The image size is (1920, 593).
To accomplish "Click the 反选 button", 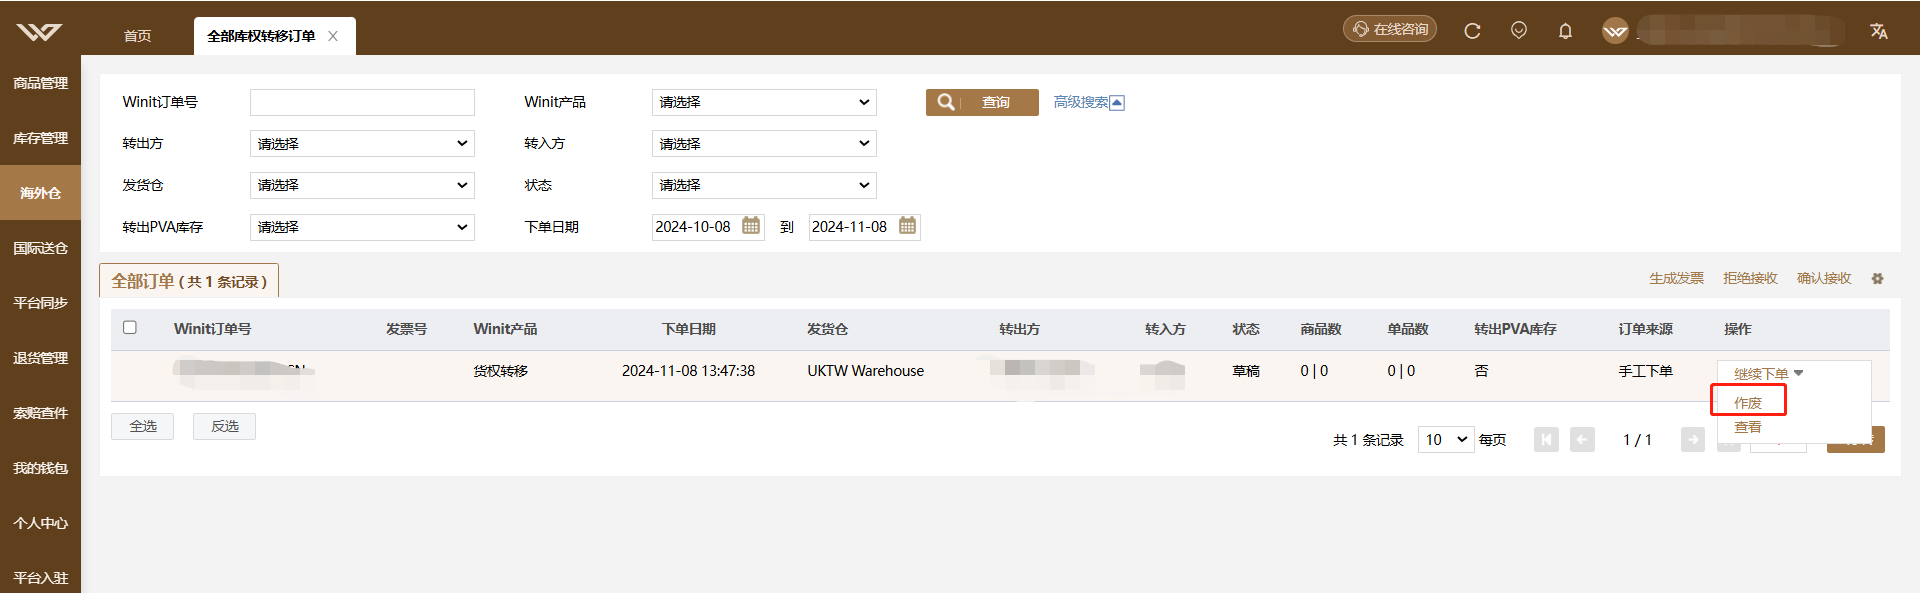I will (x=224, y=426).
